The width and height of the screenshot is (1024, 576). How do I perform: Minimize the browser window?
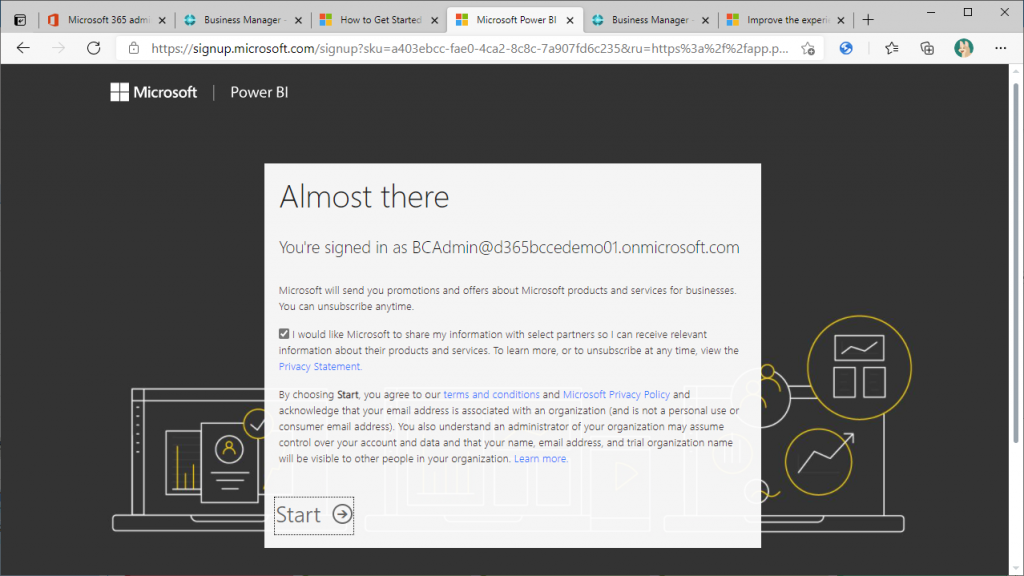931,12
